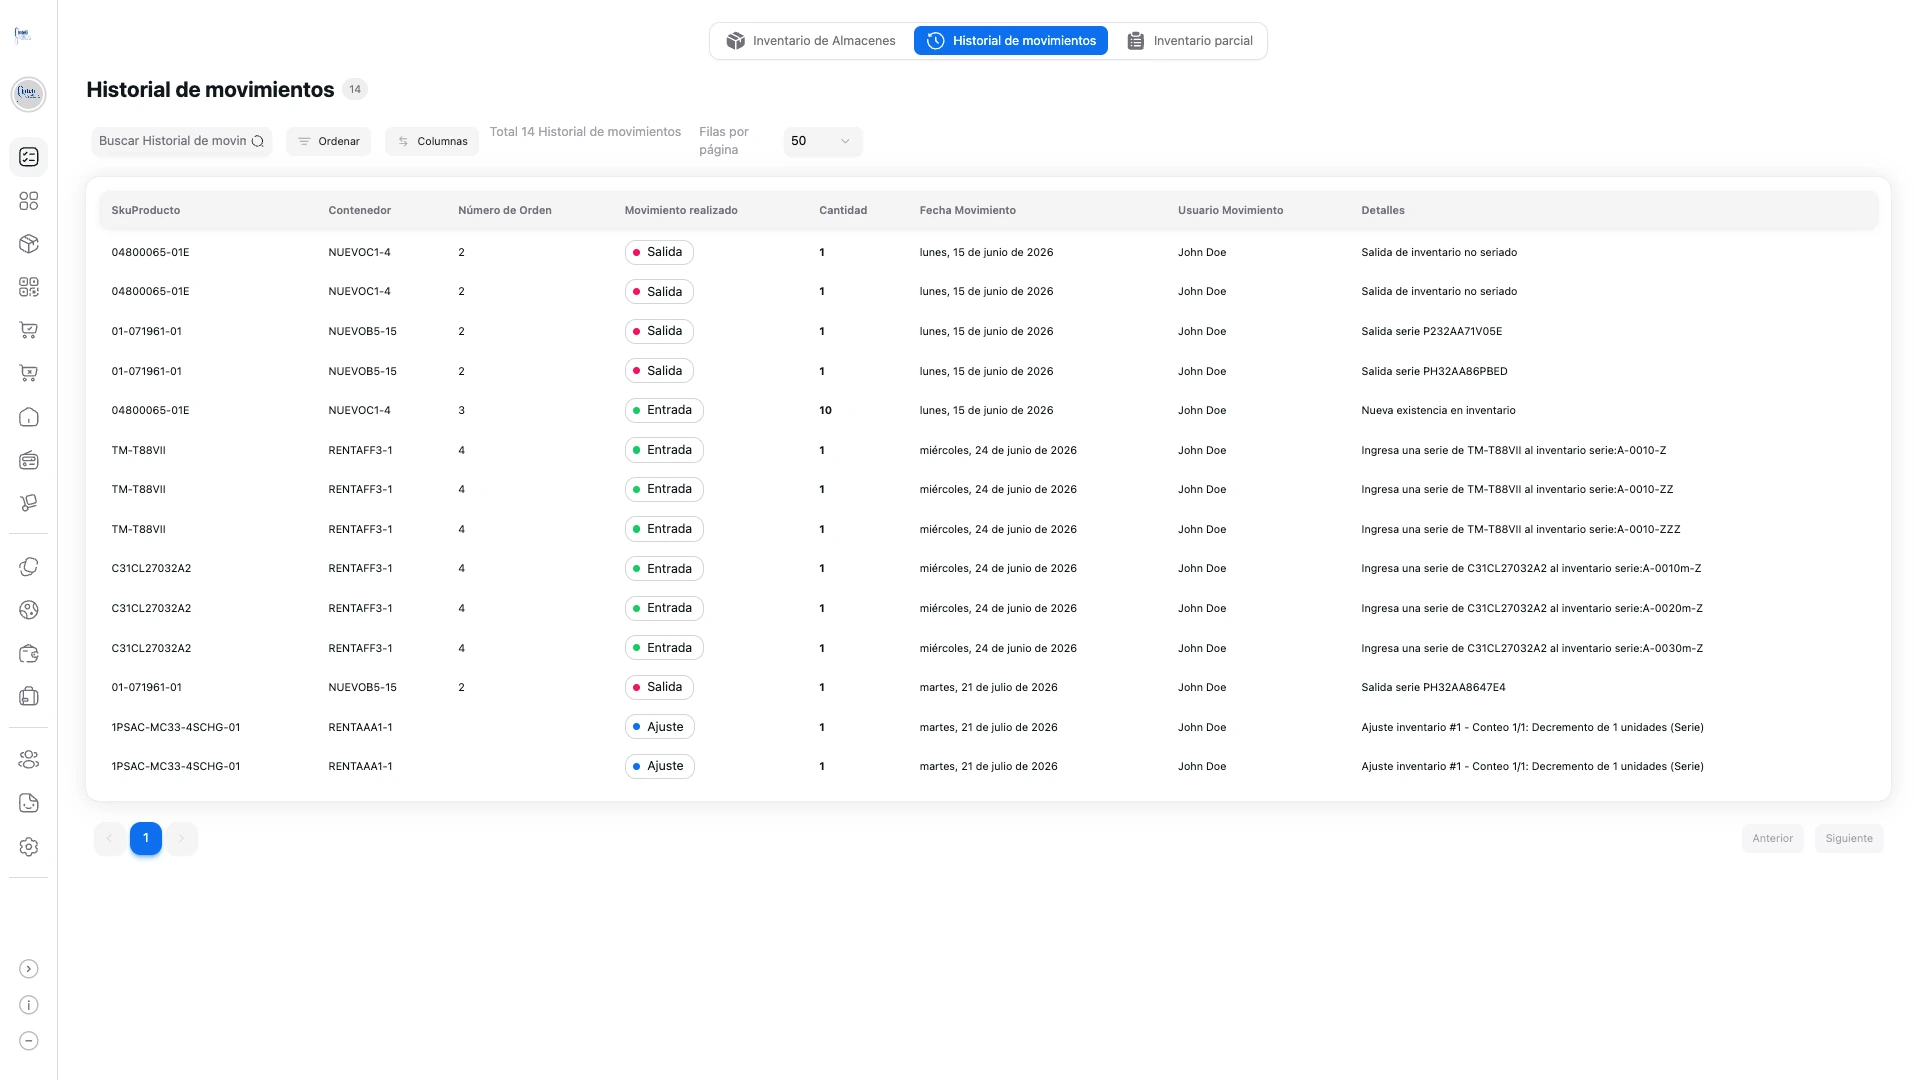Click the search magnifier icon
Screen dimensions: 1920x1080
pos(258,141)
